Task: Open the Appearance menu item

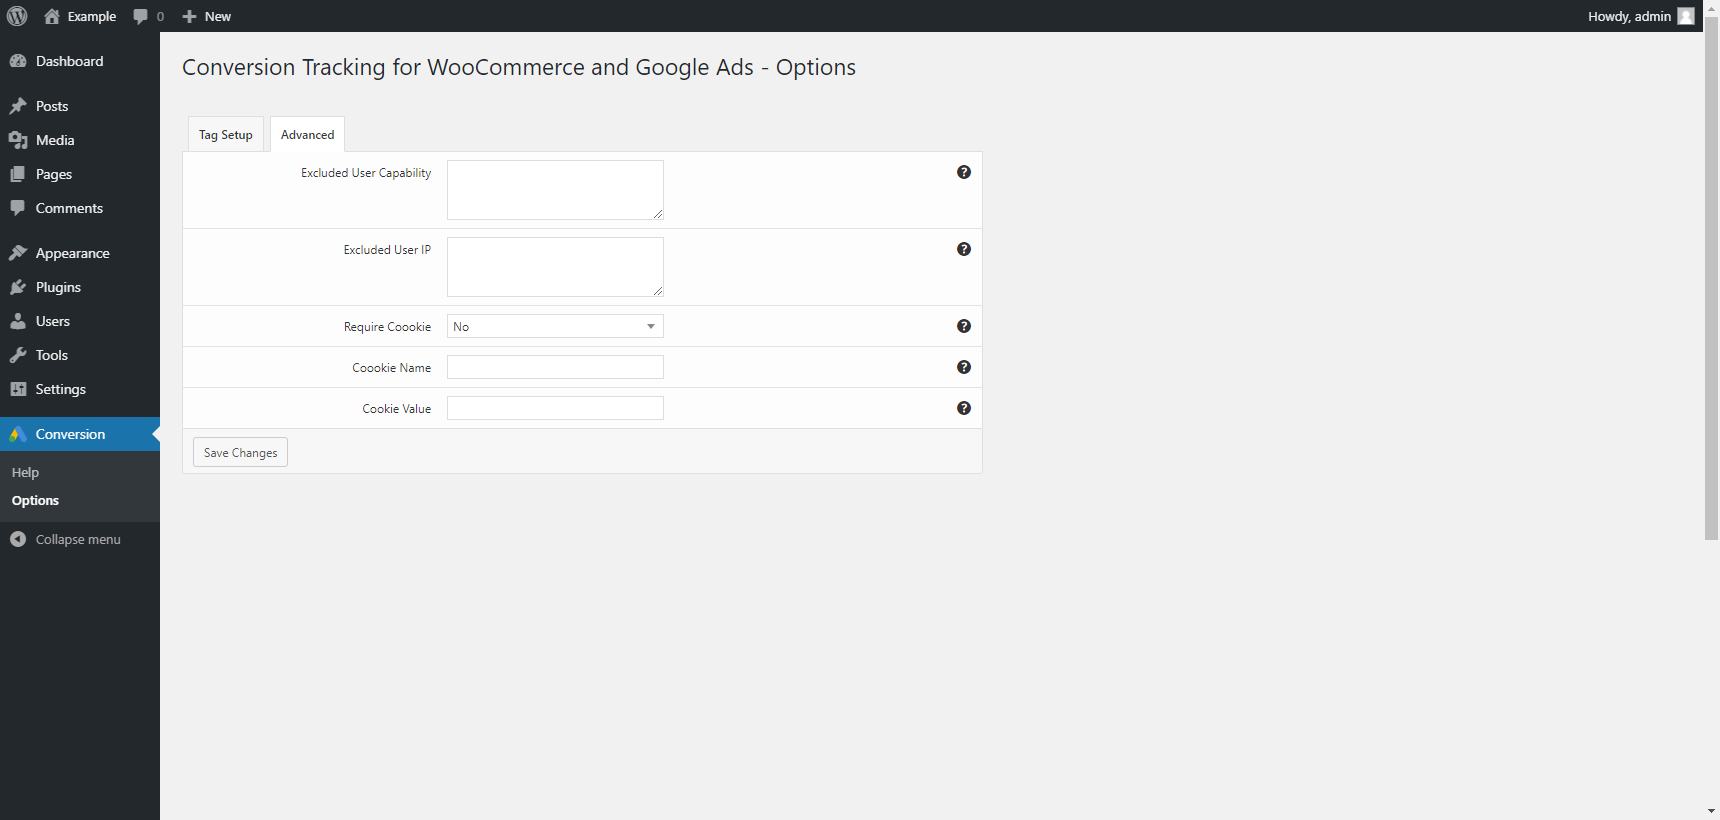Action: pyautogui.click(x=80, y=253)
